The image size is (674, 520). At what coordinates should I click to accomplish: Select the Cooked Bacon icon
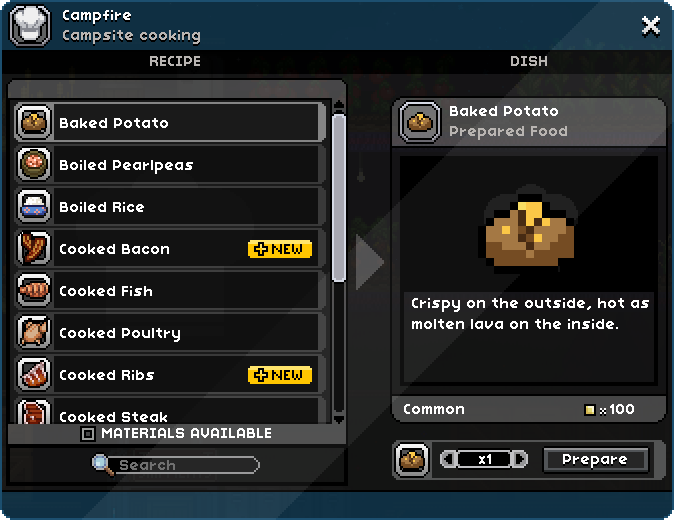[34, 248]
